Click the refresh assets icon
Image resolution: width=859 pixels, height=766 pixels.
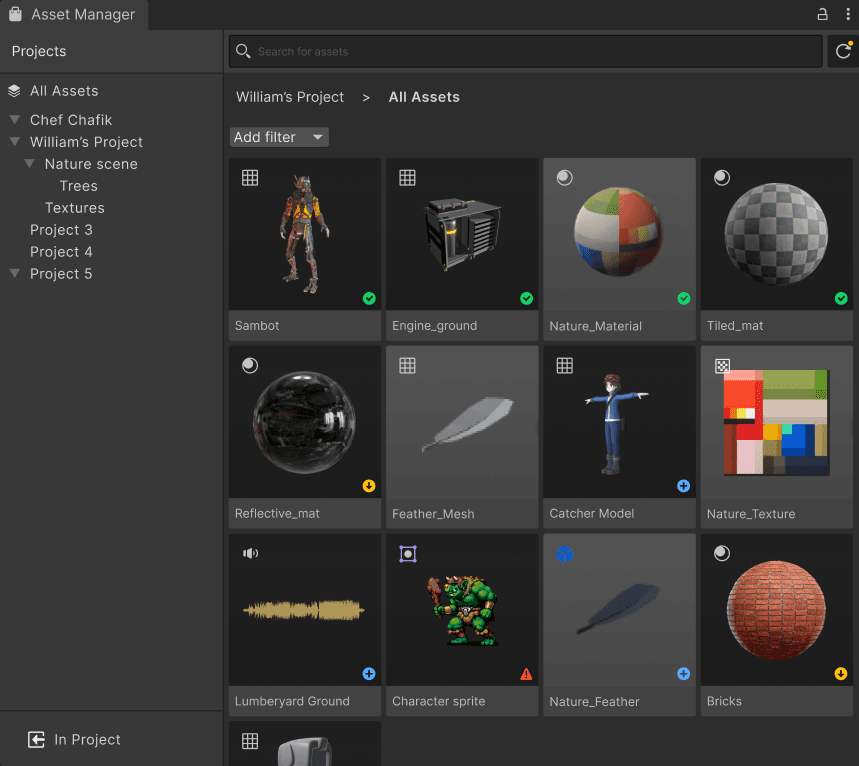(845, 50)
